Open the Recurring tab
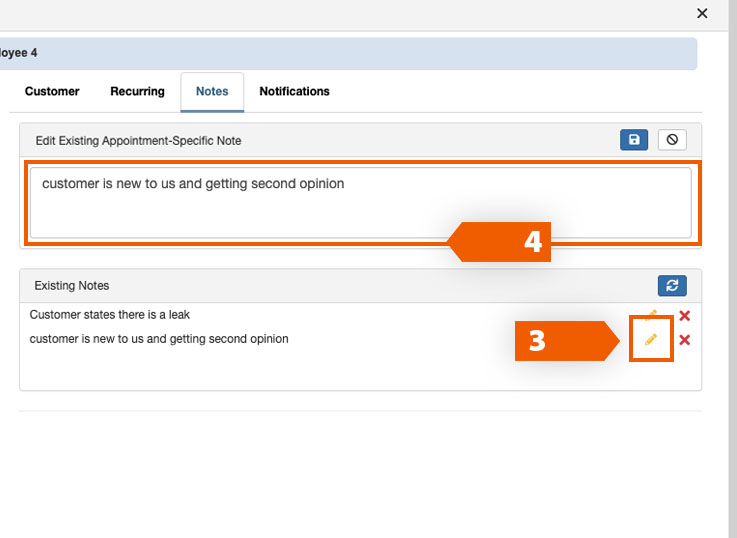This screenshot has width=737, height=538. [x=137, y=91]
